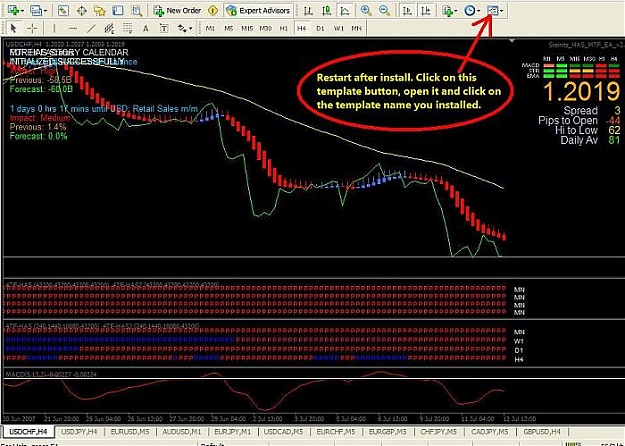This screenshot has width=625, height=446.
Task: Switch to the CADJPY,M5 chart tab
Action: click(x=489, y=432)
